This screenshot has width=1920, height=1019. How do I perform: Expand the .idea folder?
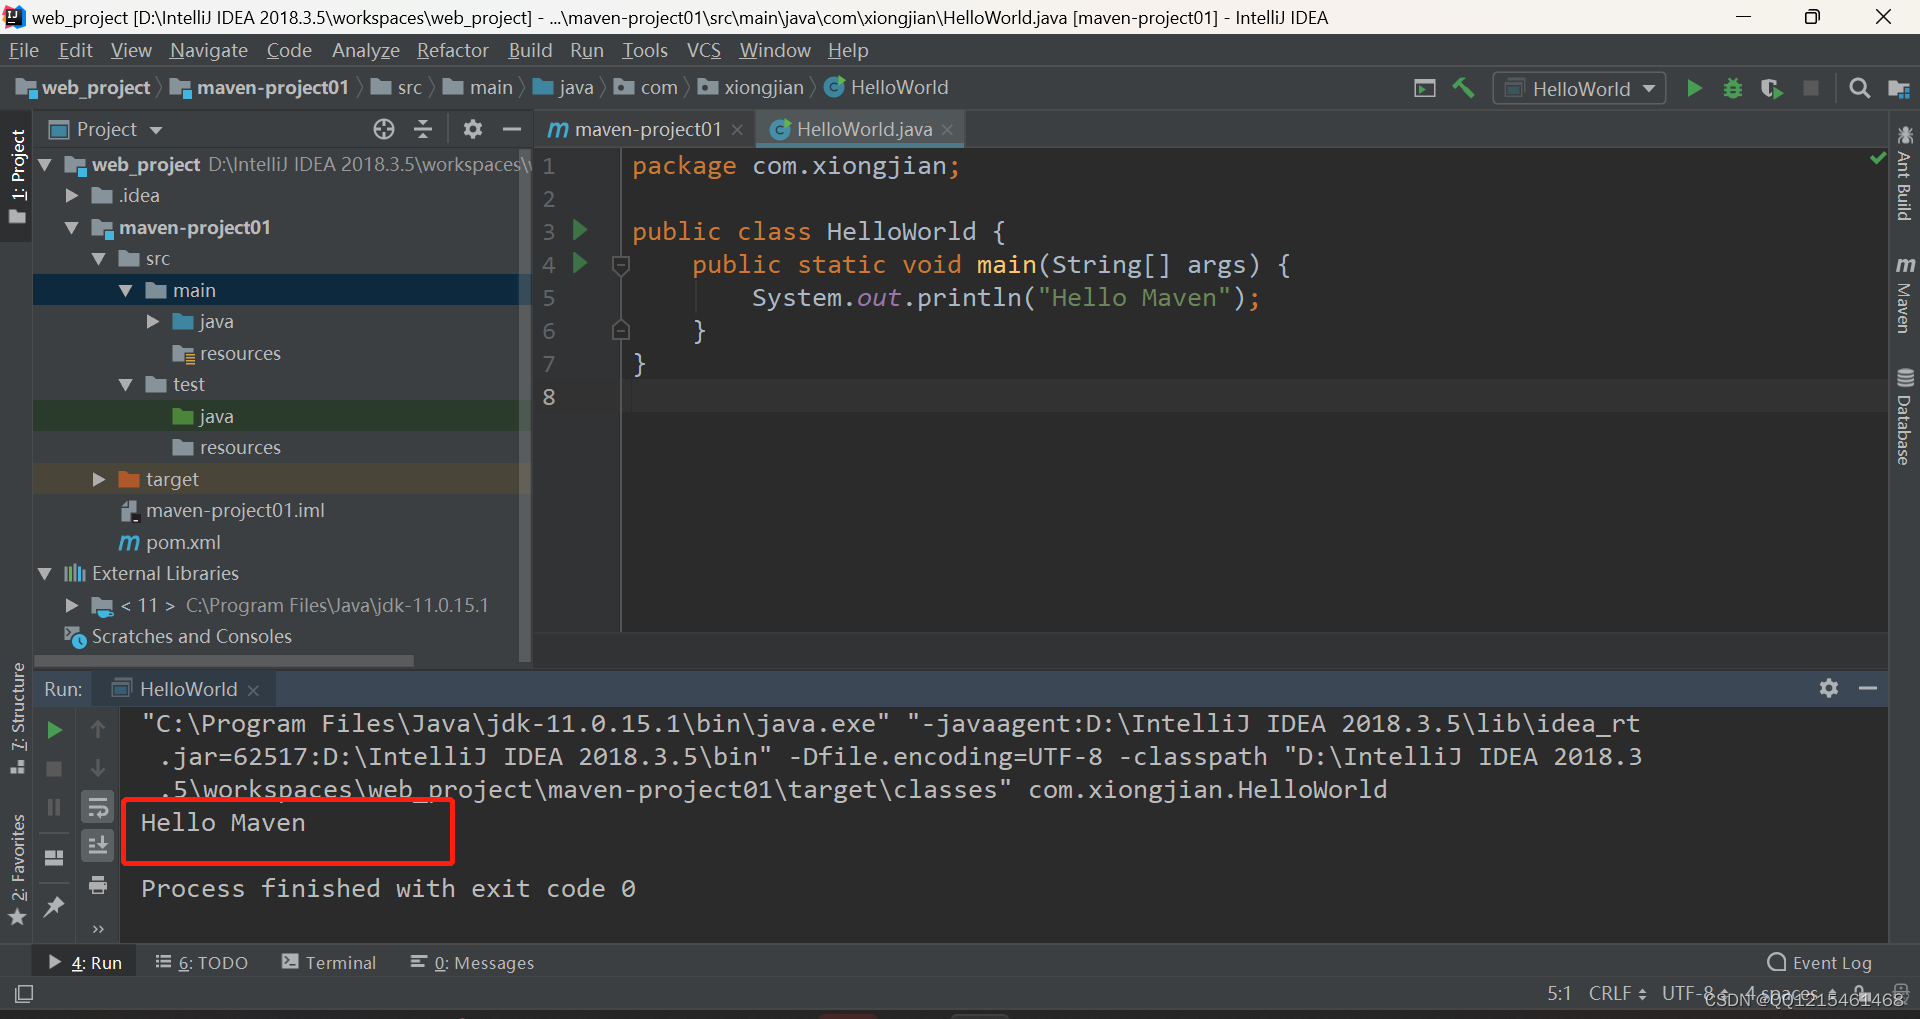coord(71,196)
